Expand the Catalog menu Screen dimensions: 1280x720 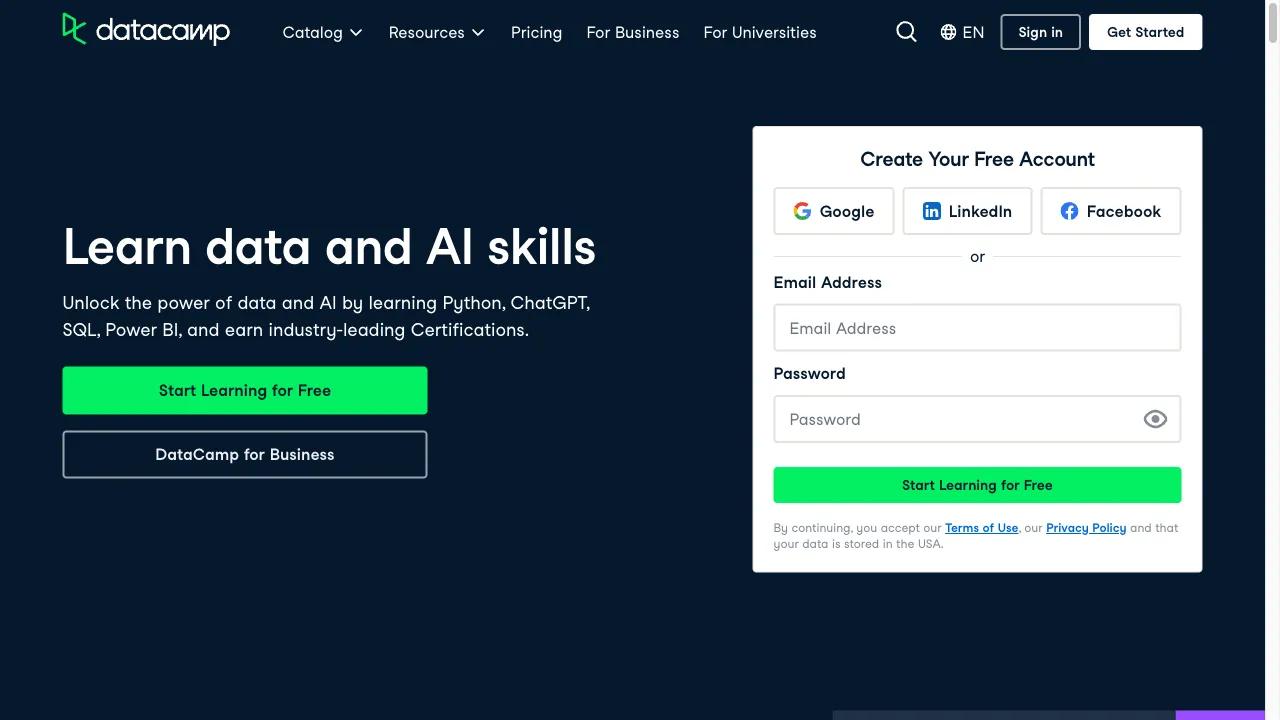click(x=322, y=32)
